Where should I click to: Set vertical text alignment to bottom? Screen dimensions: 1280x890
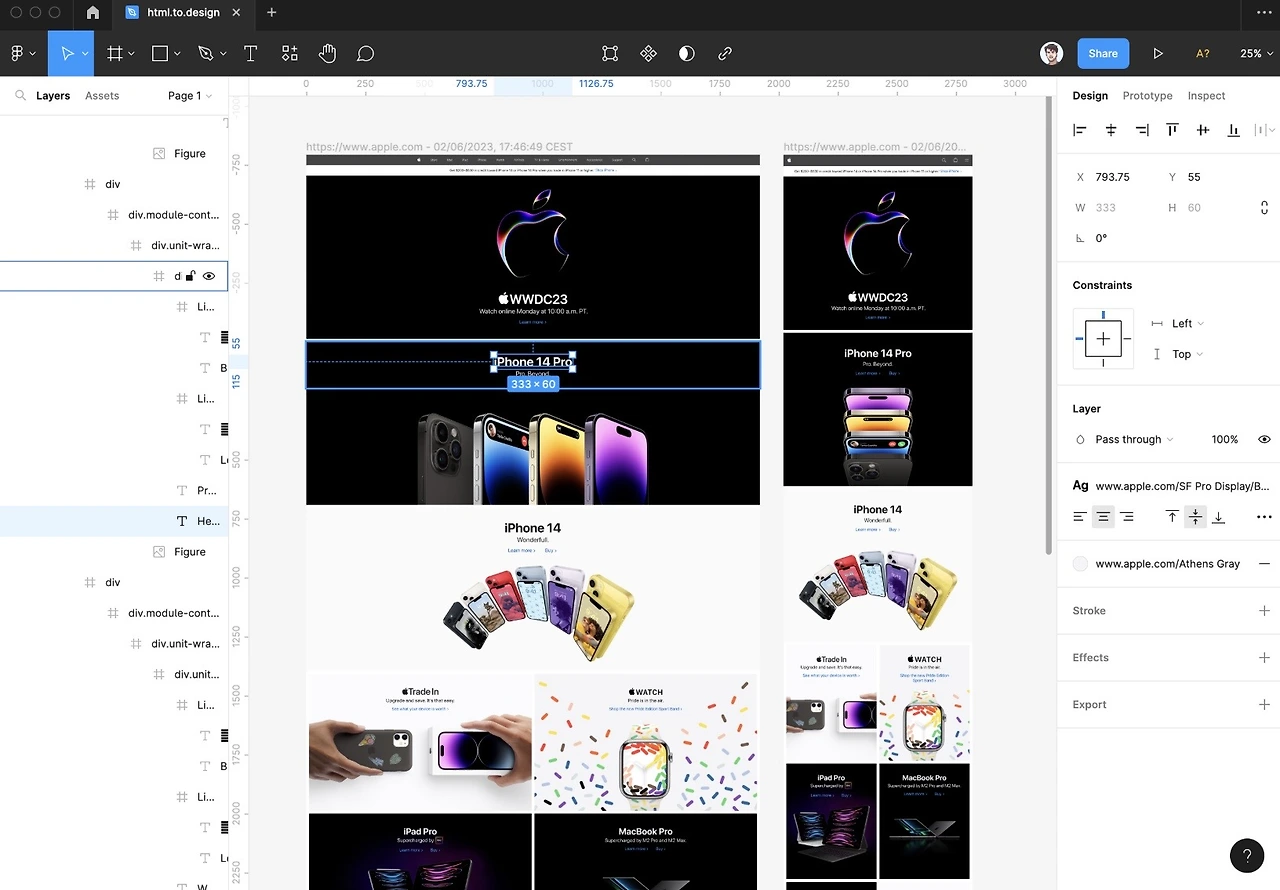(1218, 517)
